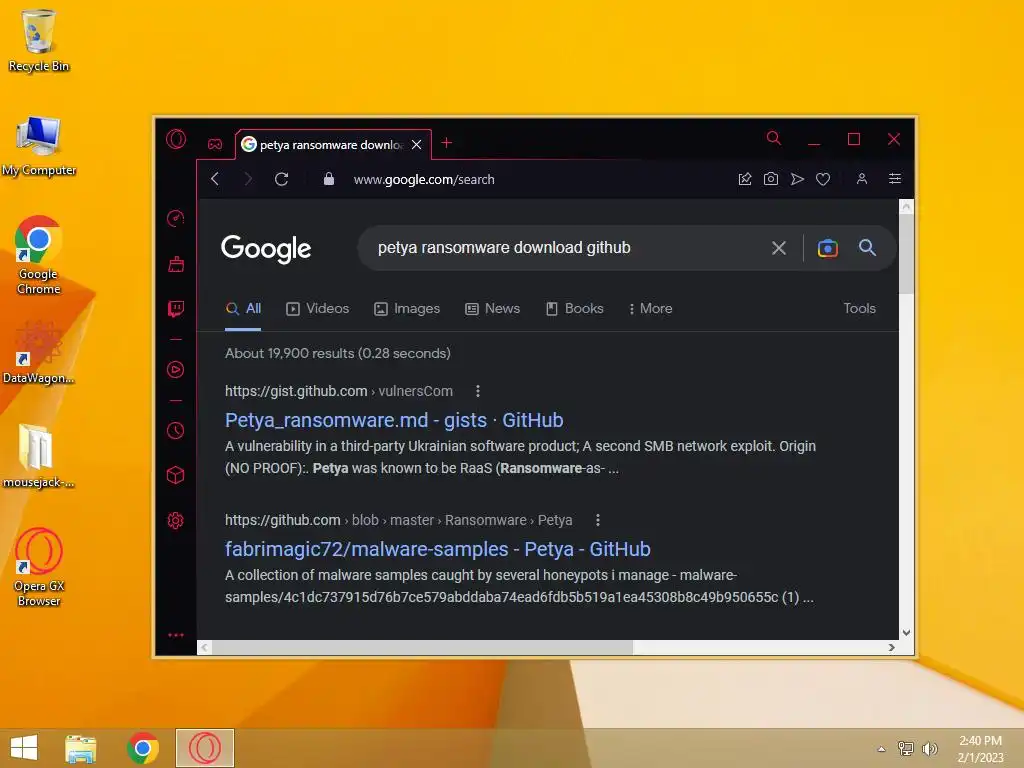Go back to the previous page
1024x768 pixels.
click(215, 179)
